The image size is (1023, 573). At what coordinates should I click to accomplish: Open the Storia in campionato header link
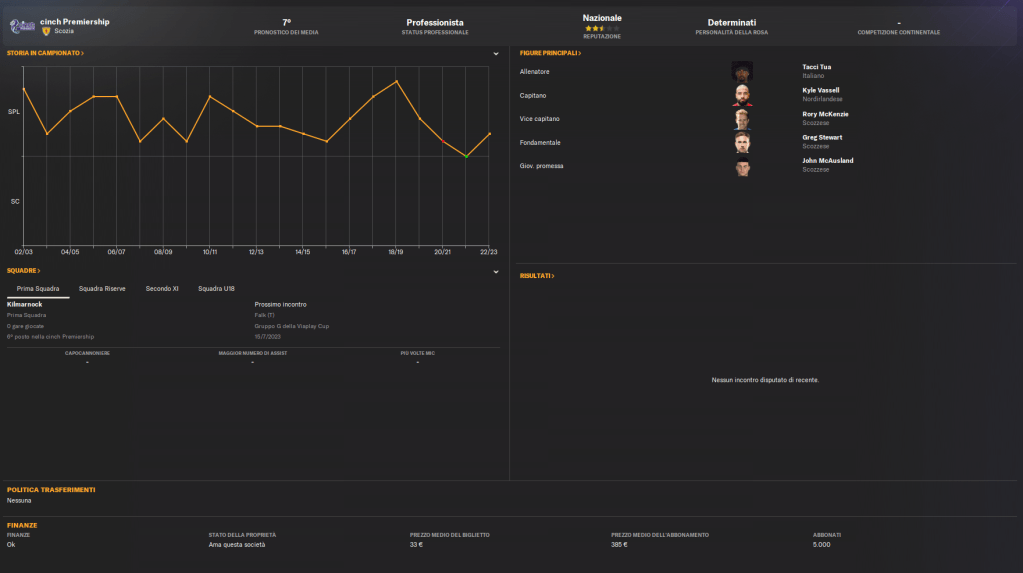pos(45,53)
